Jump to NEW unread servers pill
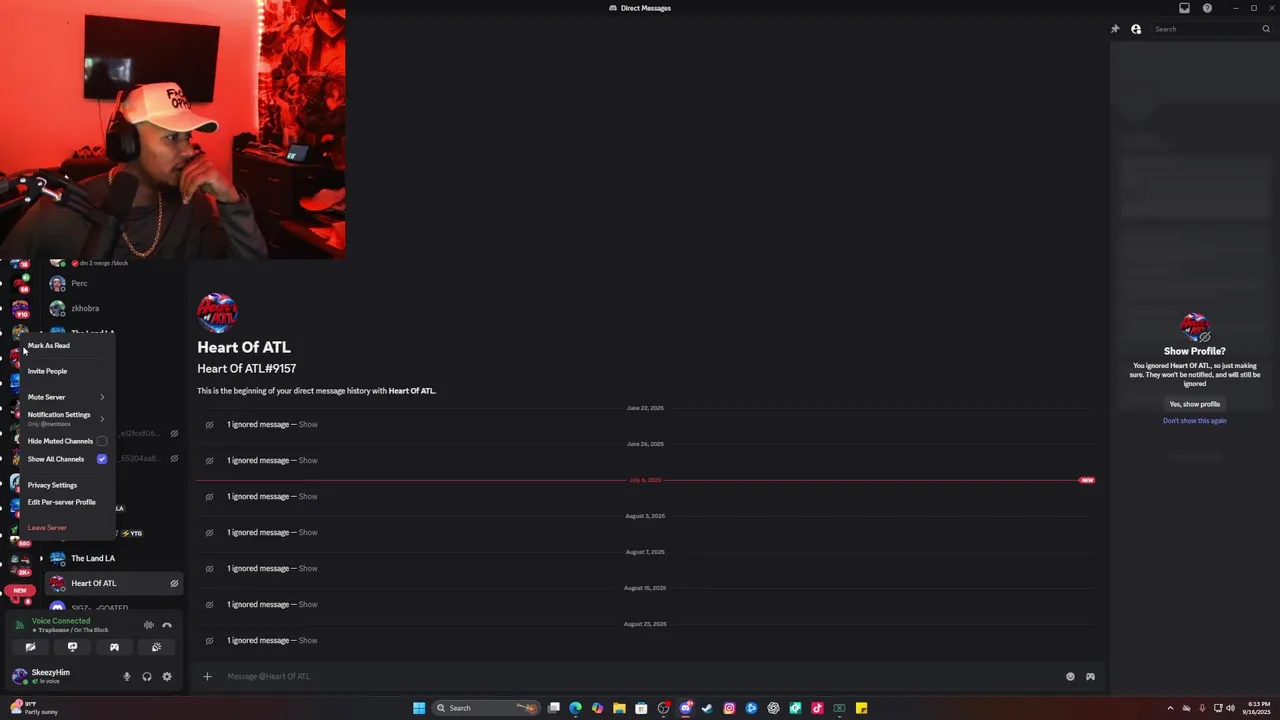 [20, 590]
